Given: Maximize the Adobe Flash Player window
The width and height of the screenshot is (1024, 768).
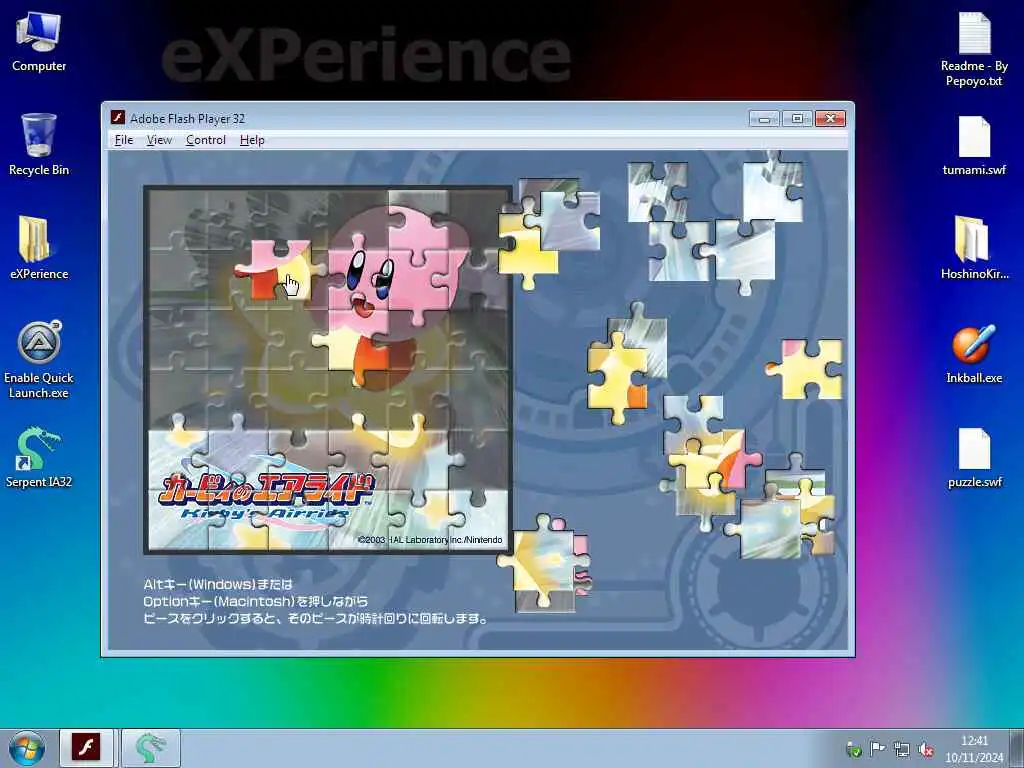Looking at the screenshot, I should [797, 118].
